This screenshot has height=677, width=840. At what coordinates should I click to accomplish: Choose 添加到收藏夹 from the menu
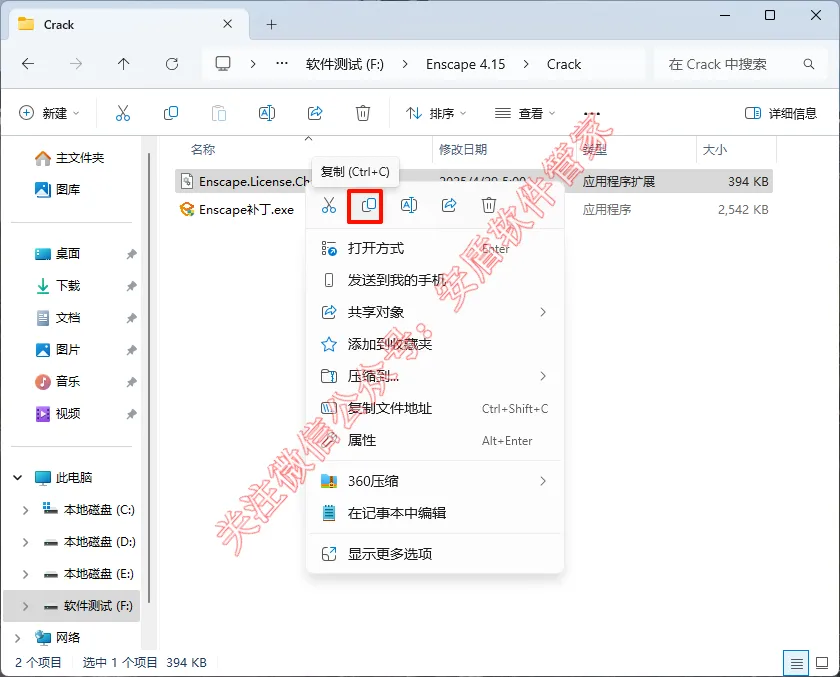[435, 344]
